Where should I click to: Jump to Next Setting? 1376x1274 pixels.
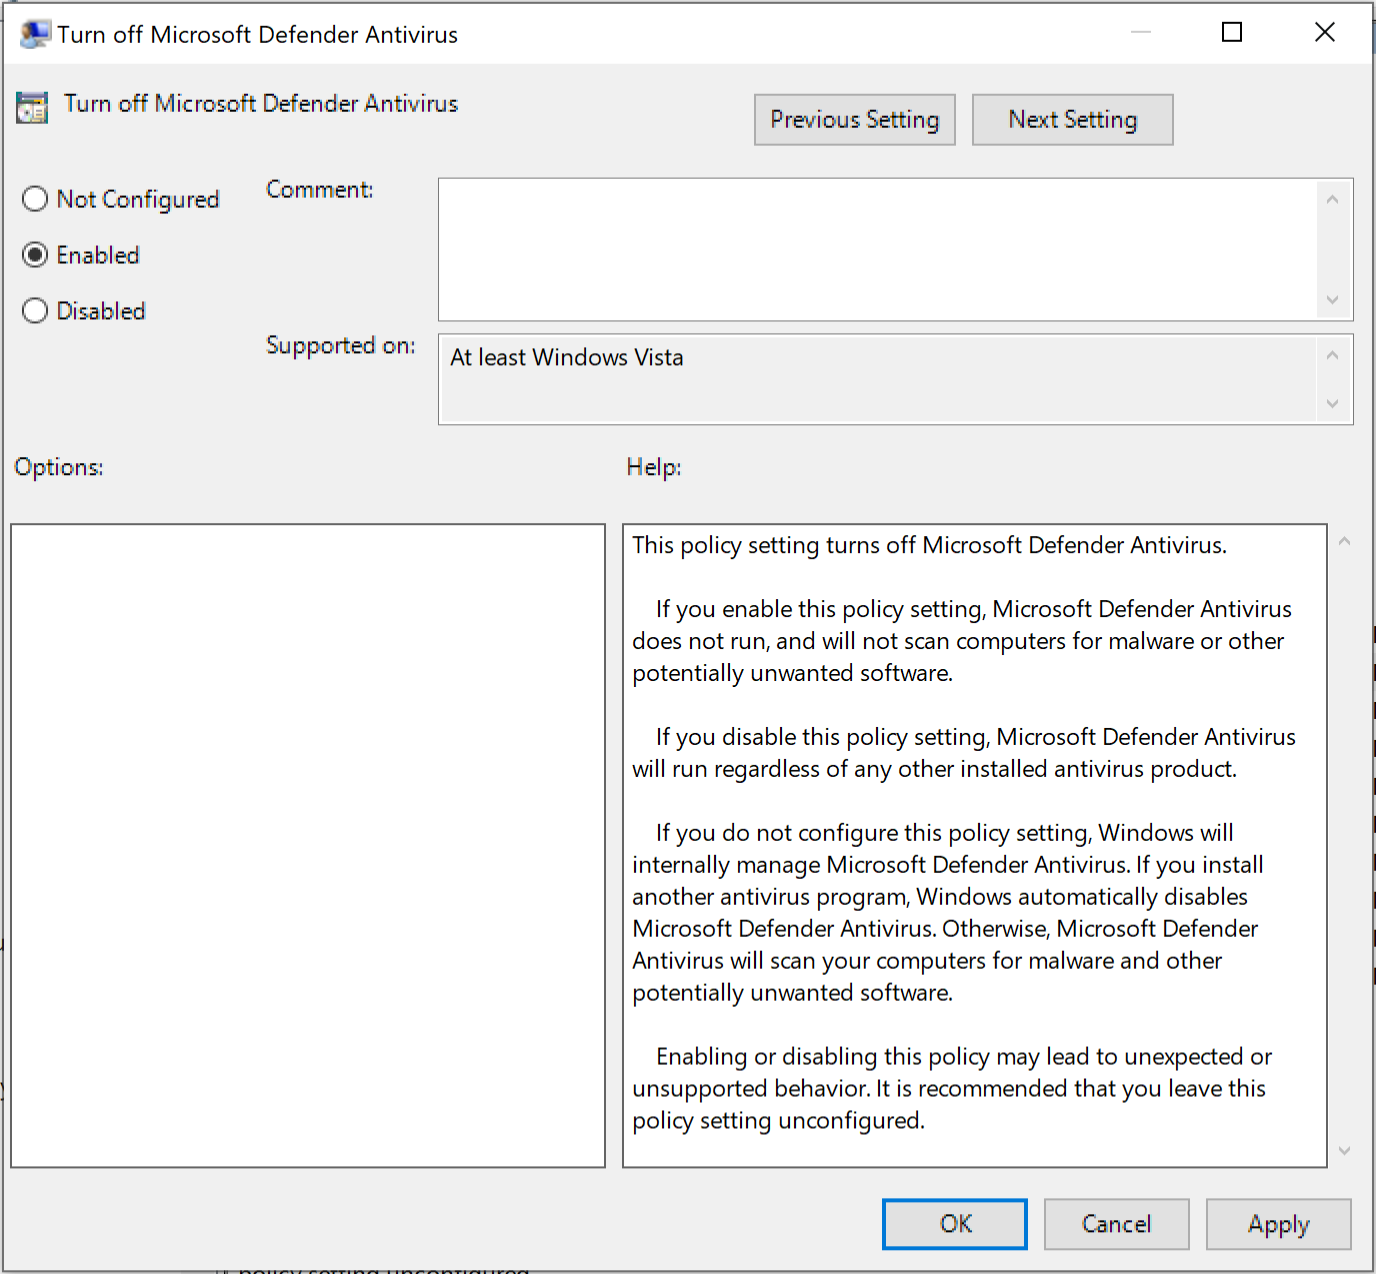tap(1072, 120)
